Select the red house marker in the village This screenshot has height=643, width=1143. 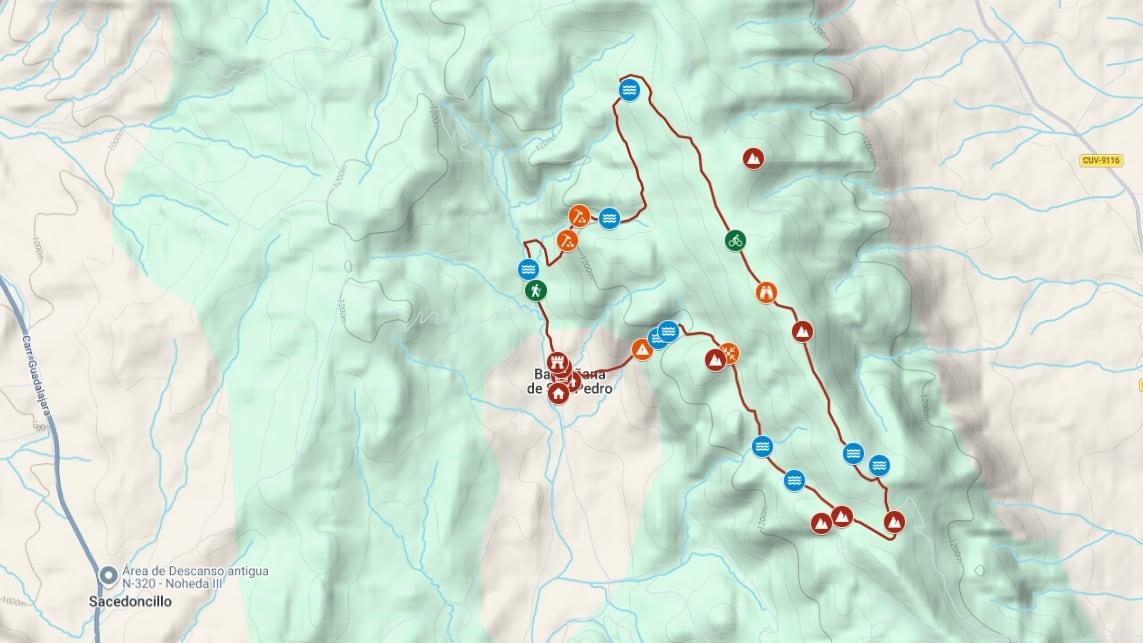tap(558, 394)
